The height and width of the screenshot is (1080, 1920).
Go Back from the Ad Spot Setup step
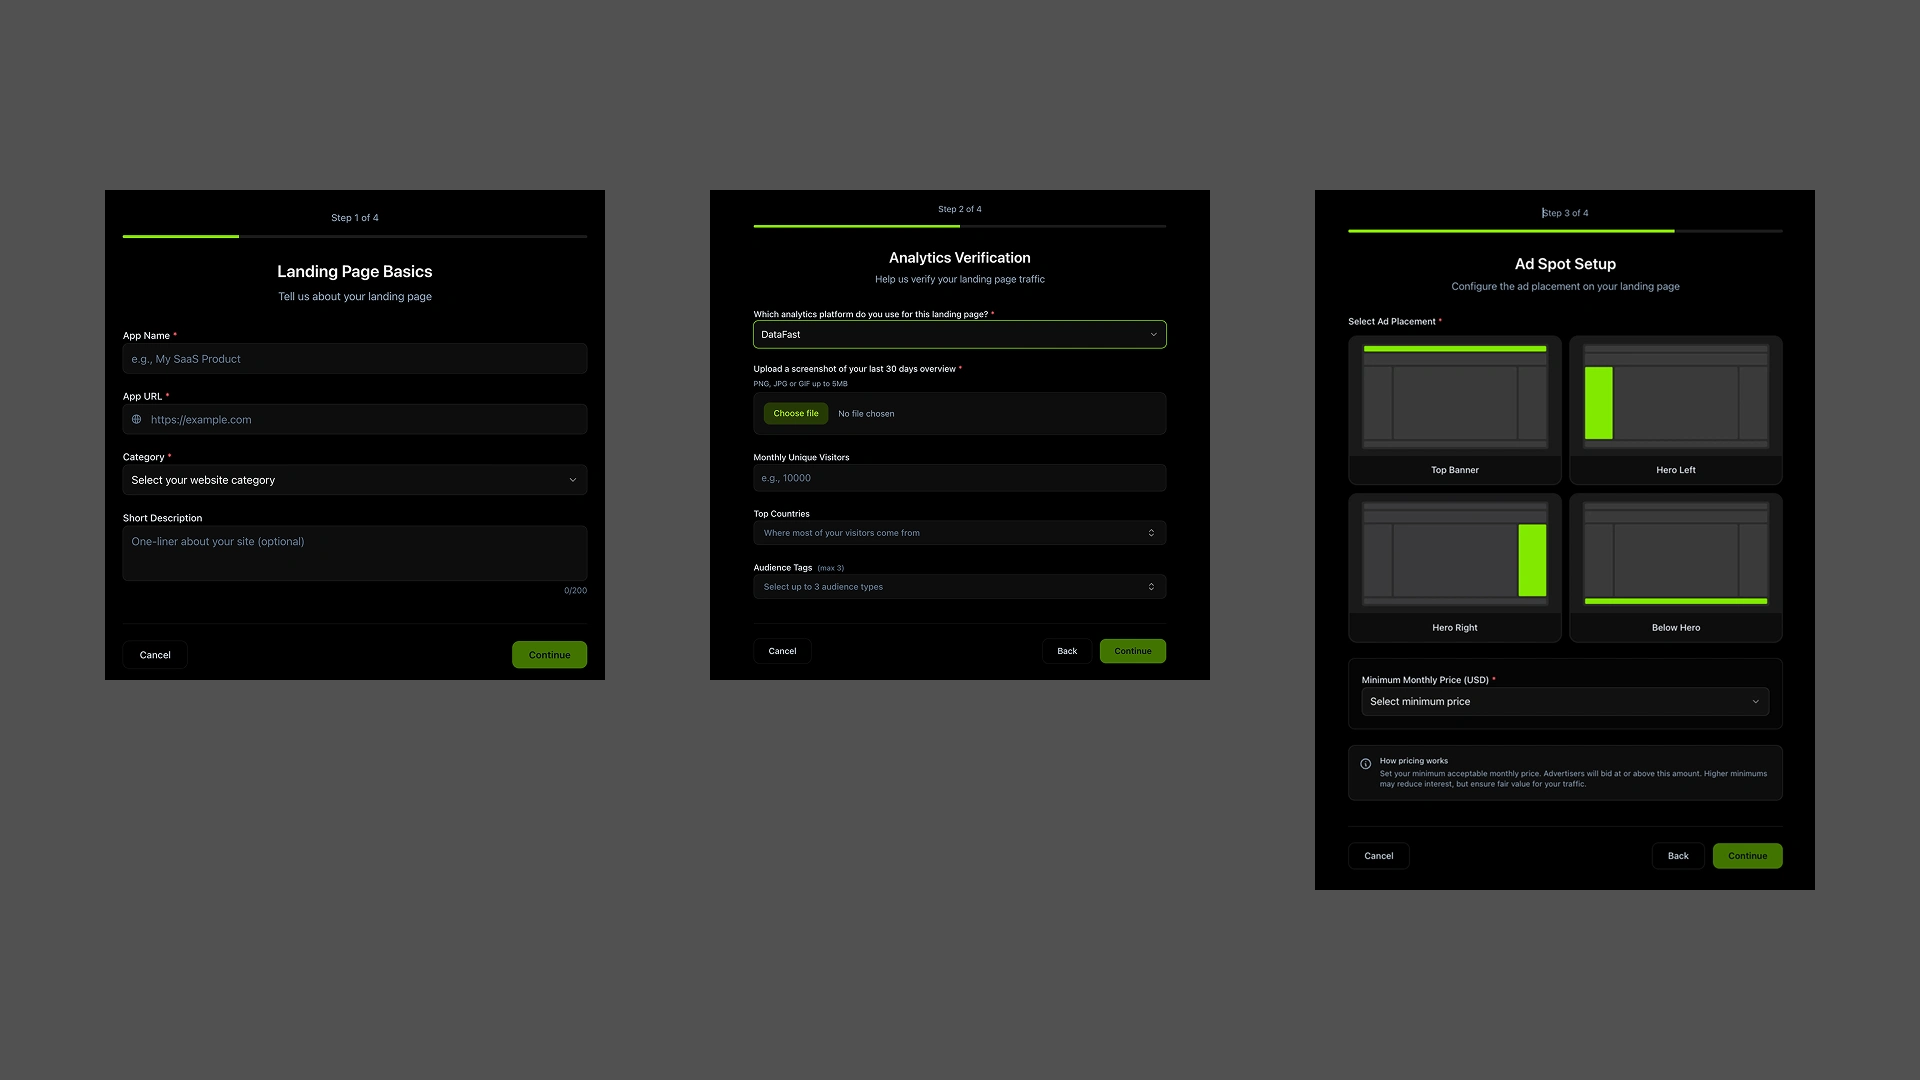[1678, 855]
